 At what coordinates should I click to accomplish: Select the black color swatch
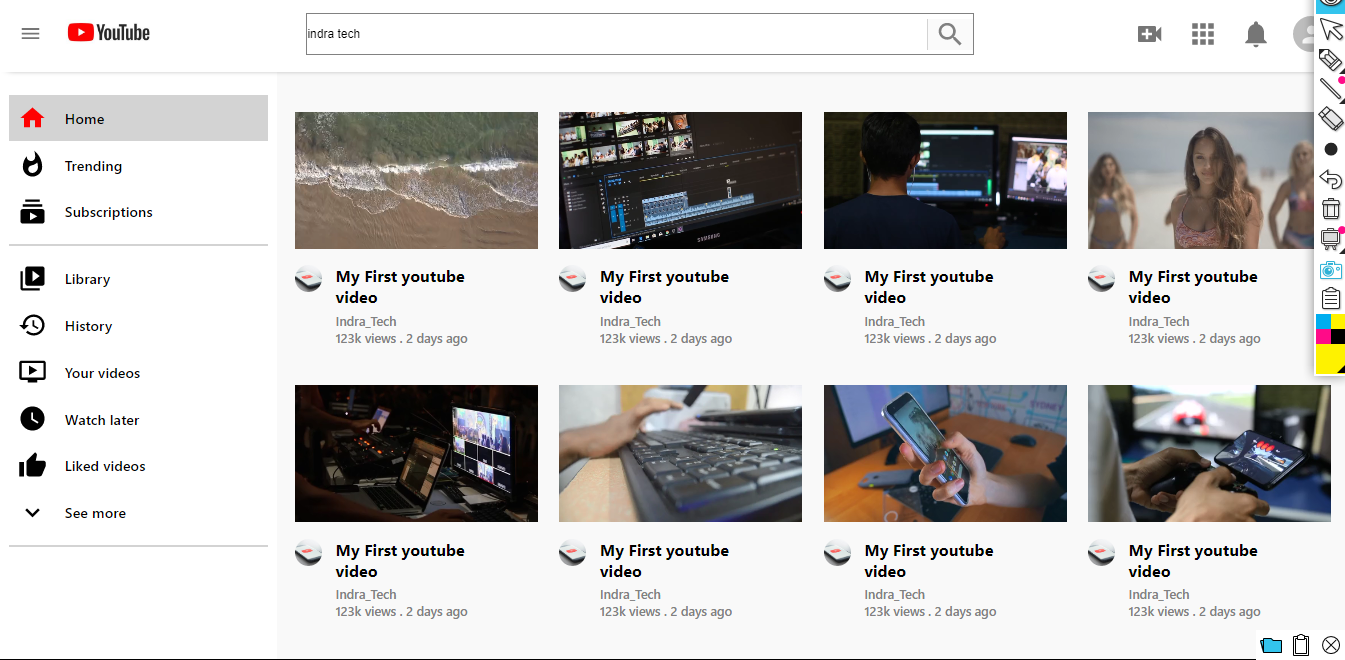[1338, 336]
